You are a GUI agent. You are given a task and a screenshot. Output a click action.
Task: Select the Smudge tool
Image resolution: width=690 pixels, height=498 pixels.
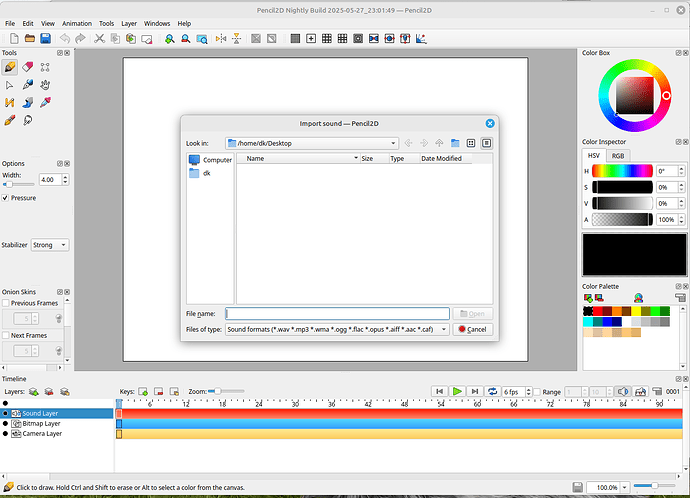pos(28,120)
